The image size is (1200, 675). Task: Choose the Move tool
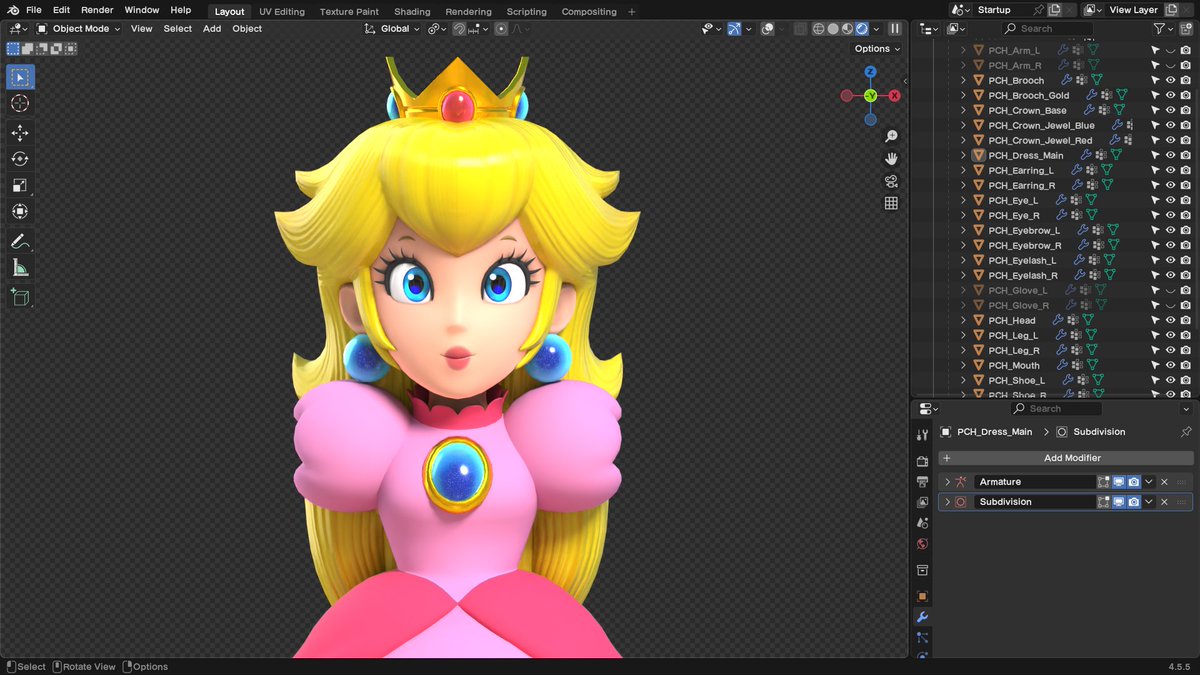[x=20, y=133]
